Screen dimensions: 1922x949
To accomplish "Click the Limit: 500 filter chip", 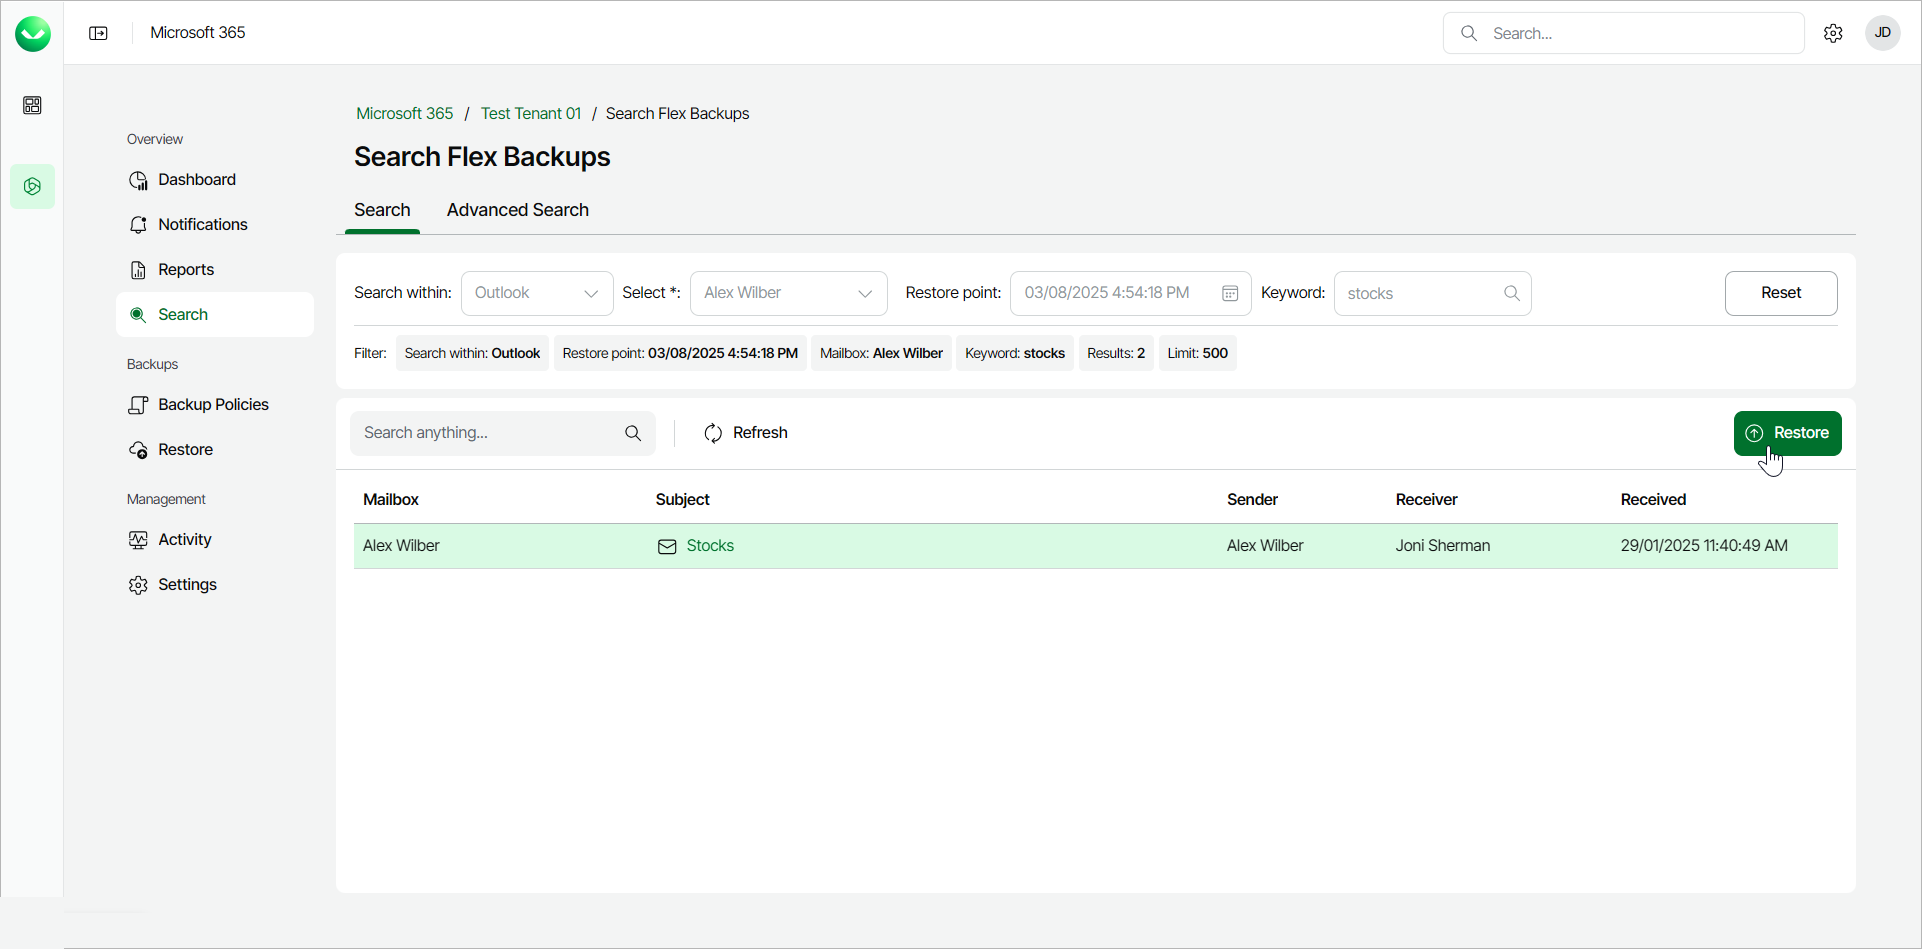I will click(x=1198, y=353).
